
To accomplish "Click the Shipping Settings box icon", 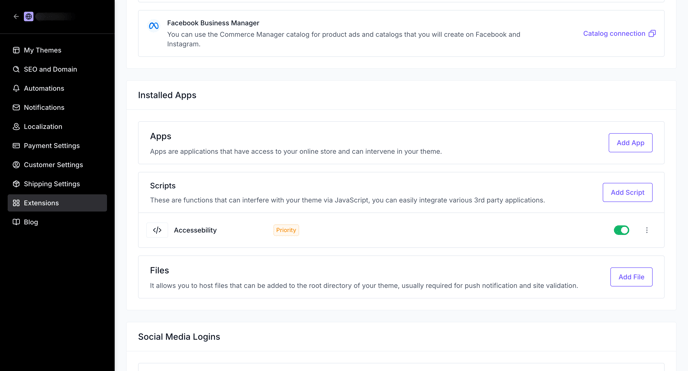I will 16,184.
